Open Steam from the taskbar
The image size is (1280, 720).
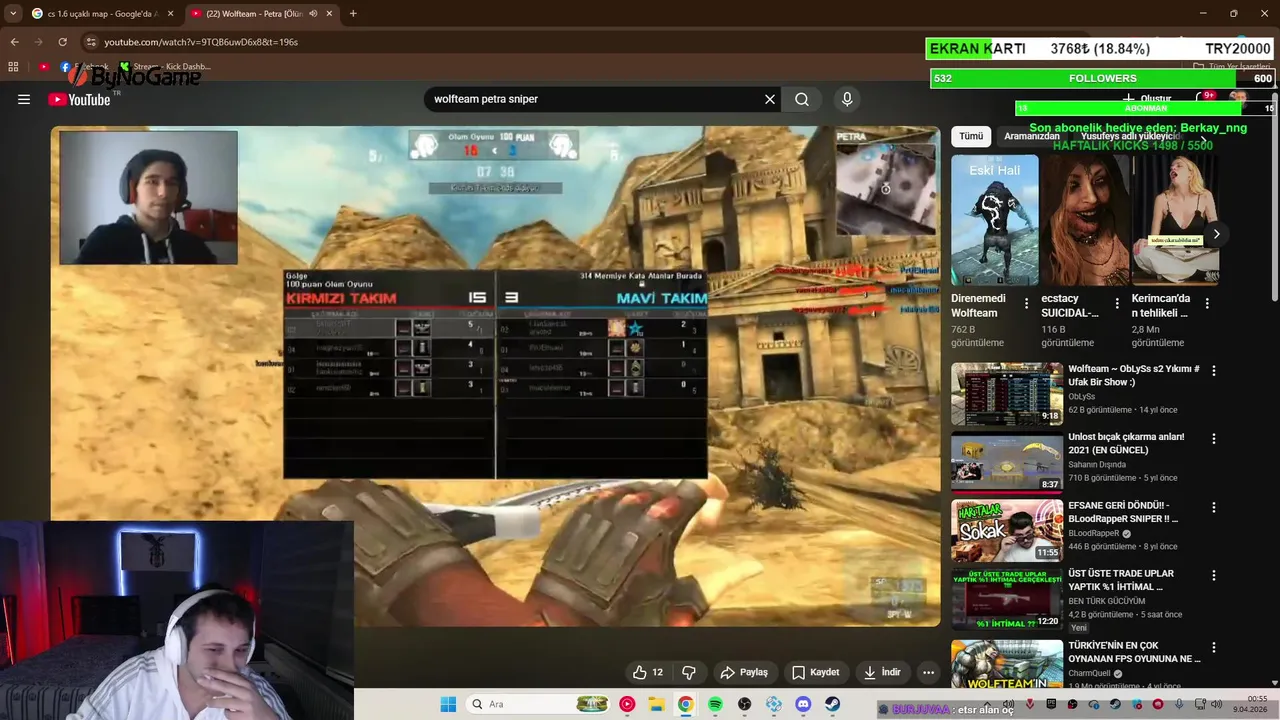point(832,704)
